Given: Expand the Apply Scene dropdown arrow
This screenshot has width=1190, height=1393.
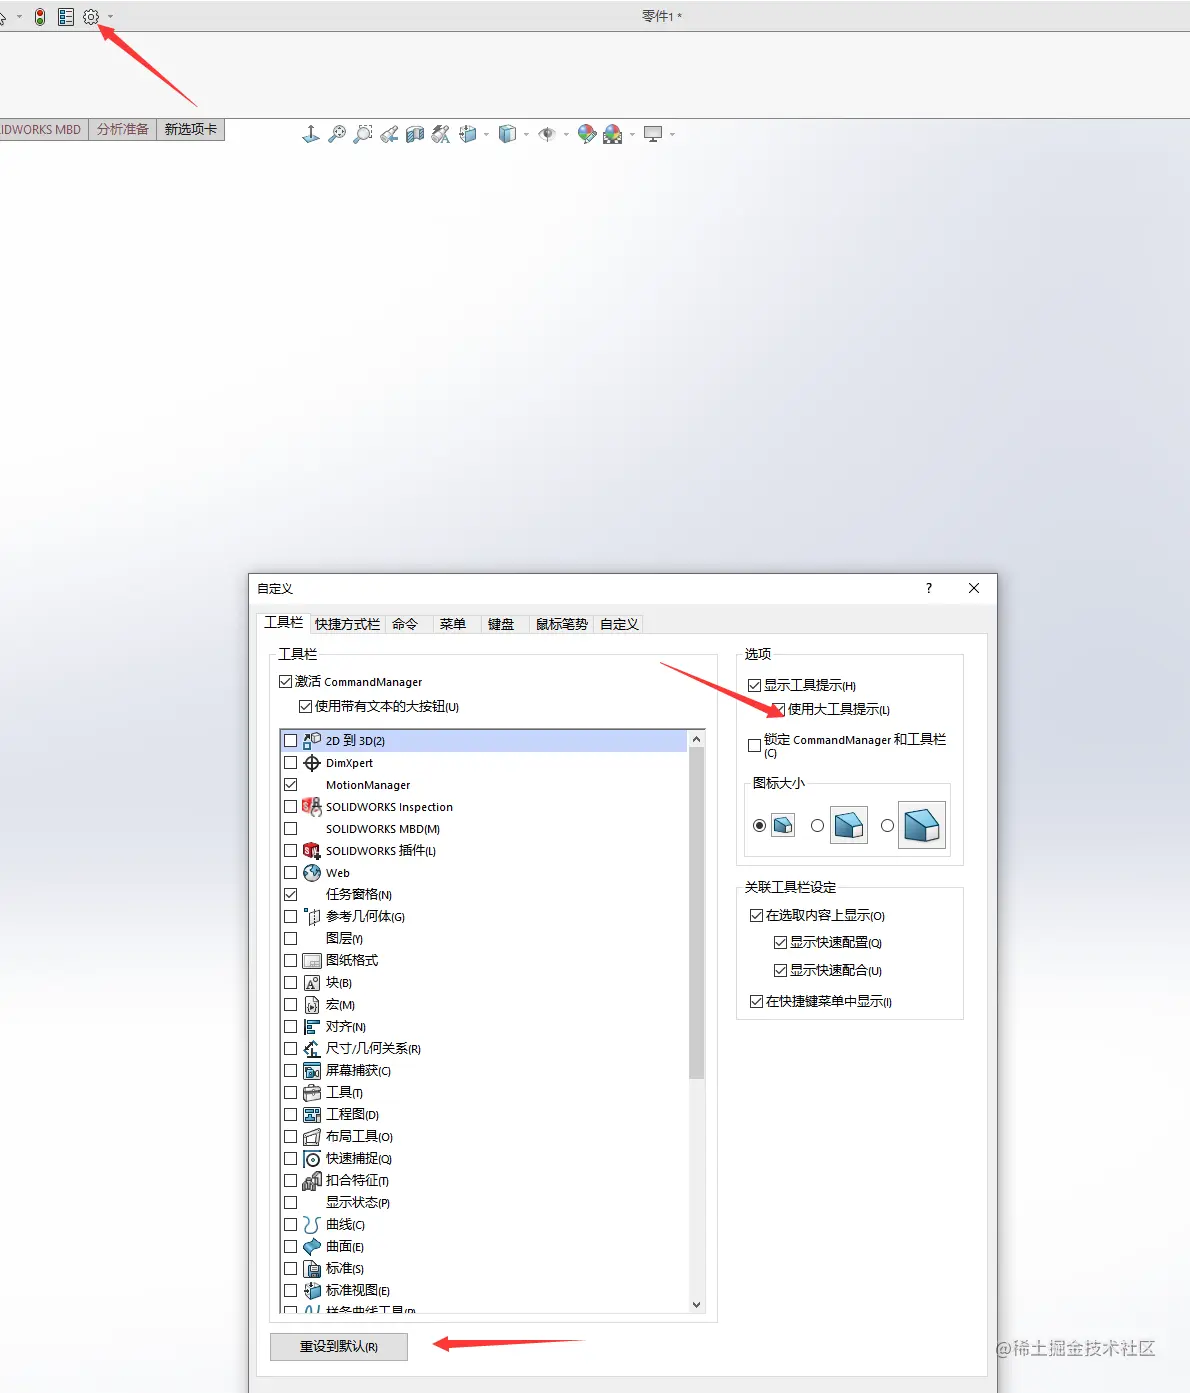Looking at the screenshot, I should pos(632,134).
